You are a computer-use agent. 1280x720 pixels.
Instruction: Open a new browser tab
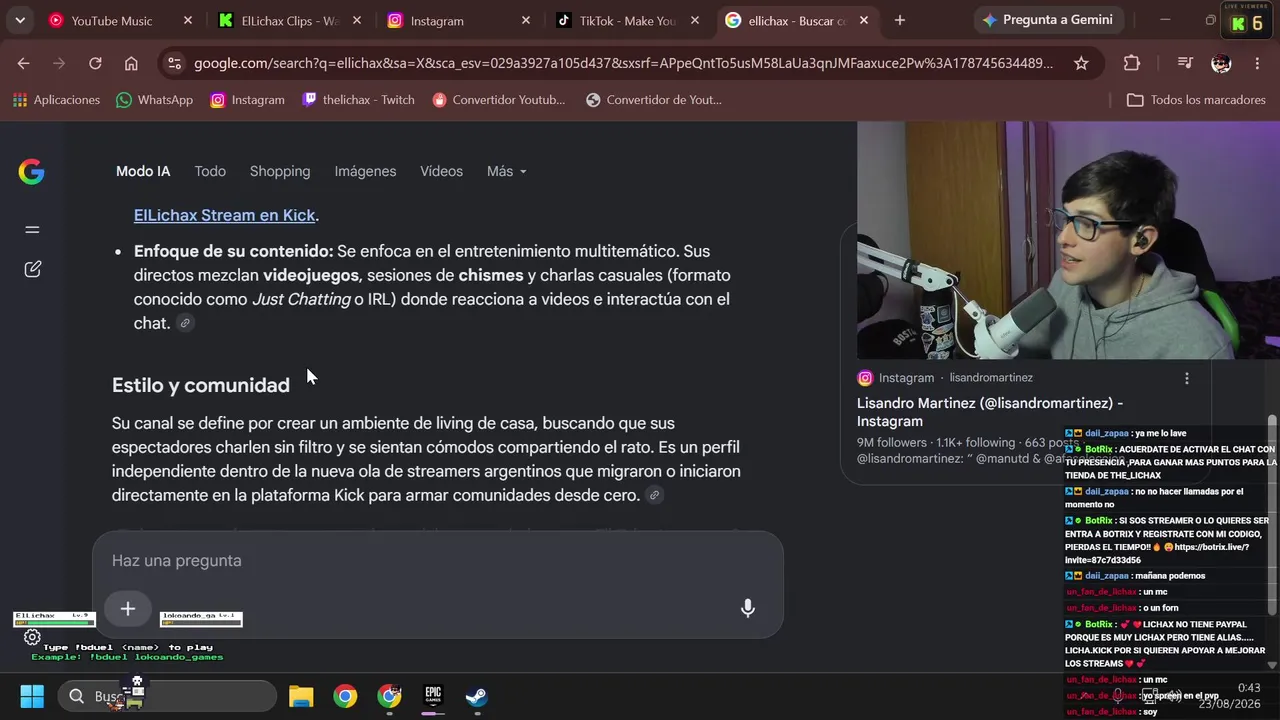click(x=900, y=20)
